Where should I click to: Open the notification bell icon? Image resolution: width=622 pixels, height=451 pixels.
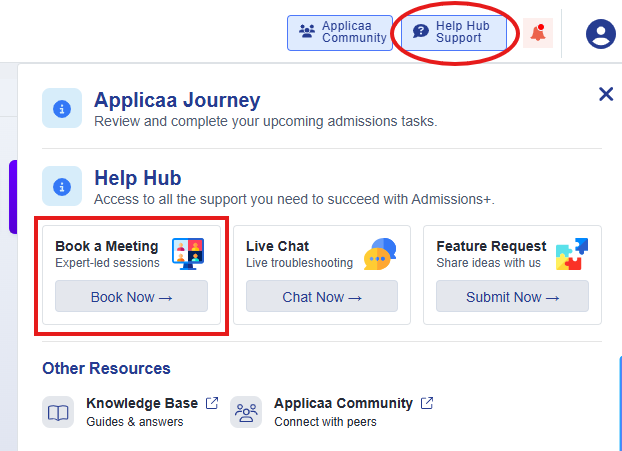[x=538, y=33]
